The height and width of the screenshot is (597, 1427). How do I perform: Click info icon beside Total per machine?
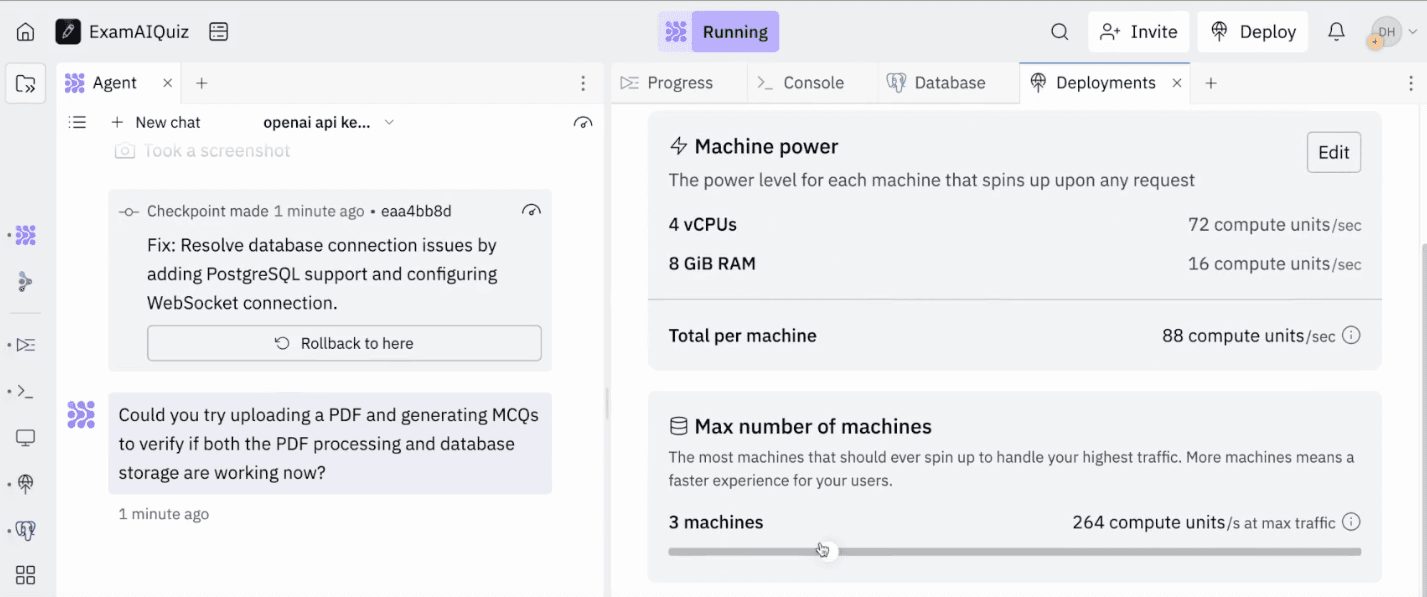(1351, 336)
